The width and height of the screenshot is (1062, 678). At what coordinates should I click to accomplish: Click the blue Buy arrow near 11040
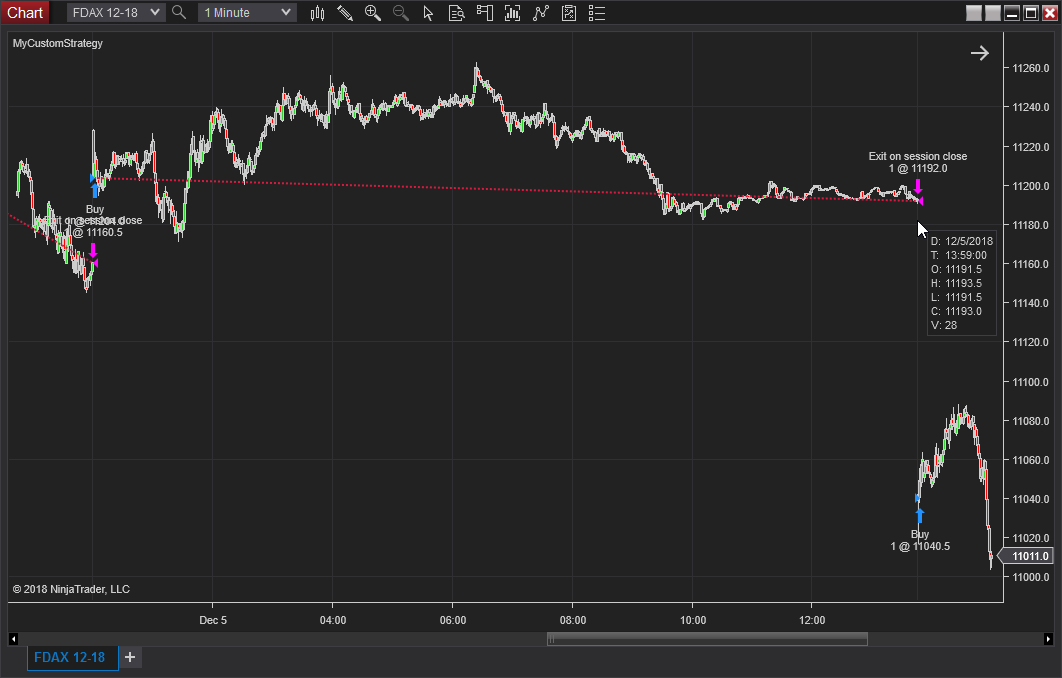point(919,515)
